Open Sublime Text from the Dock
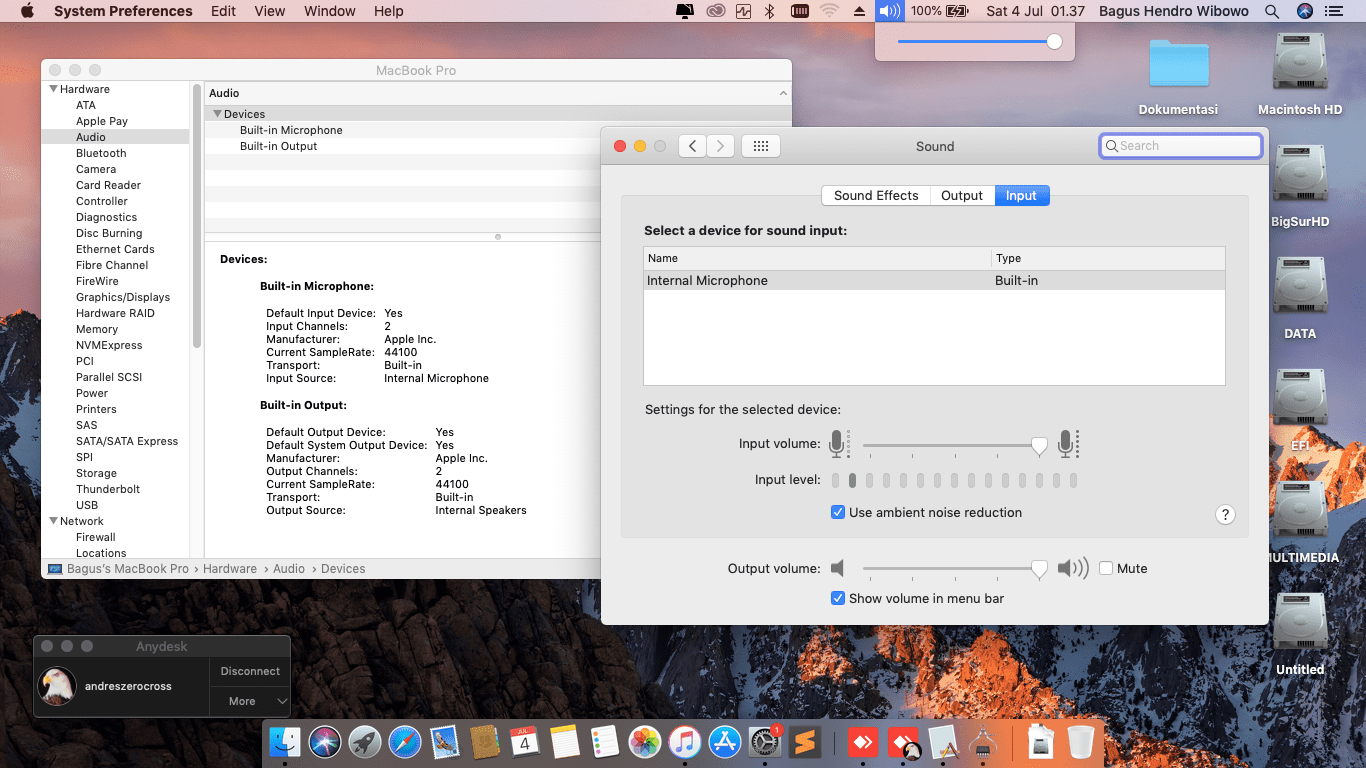The image size is (1366, 768). (804, 742)
